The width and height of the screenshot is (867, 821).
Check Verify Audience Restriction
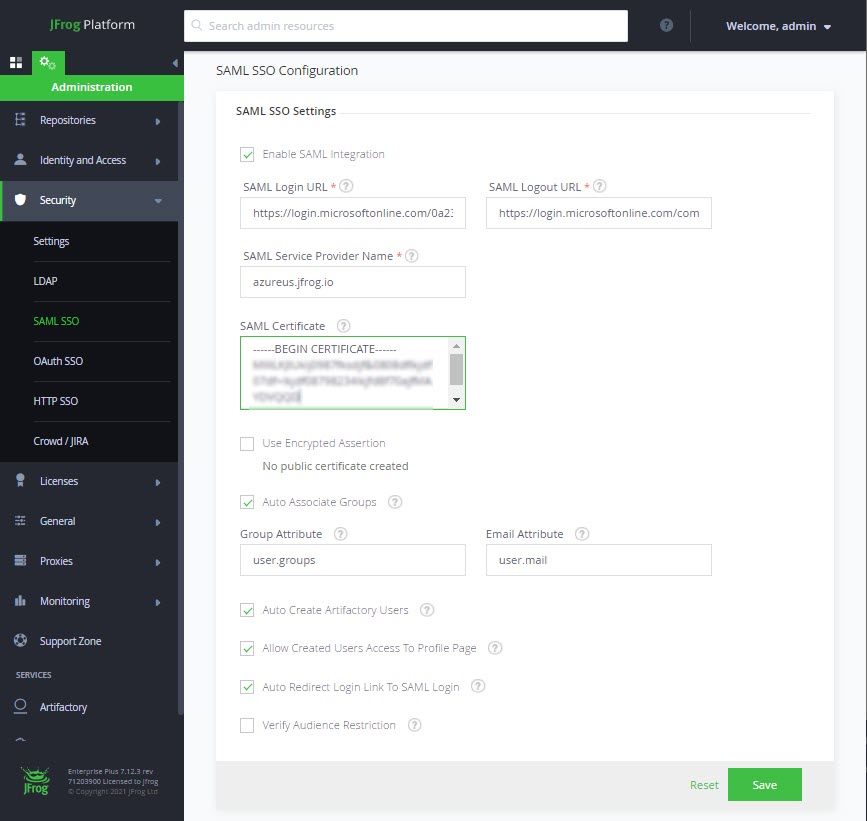(246, 725)
